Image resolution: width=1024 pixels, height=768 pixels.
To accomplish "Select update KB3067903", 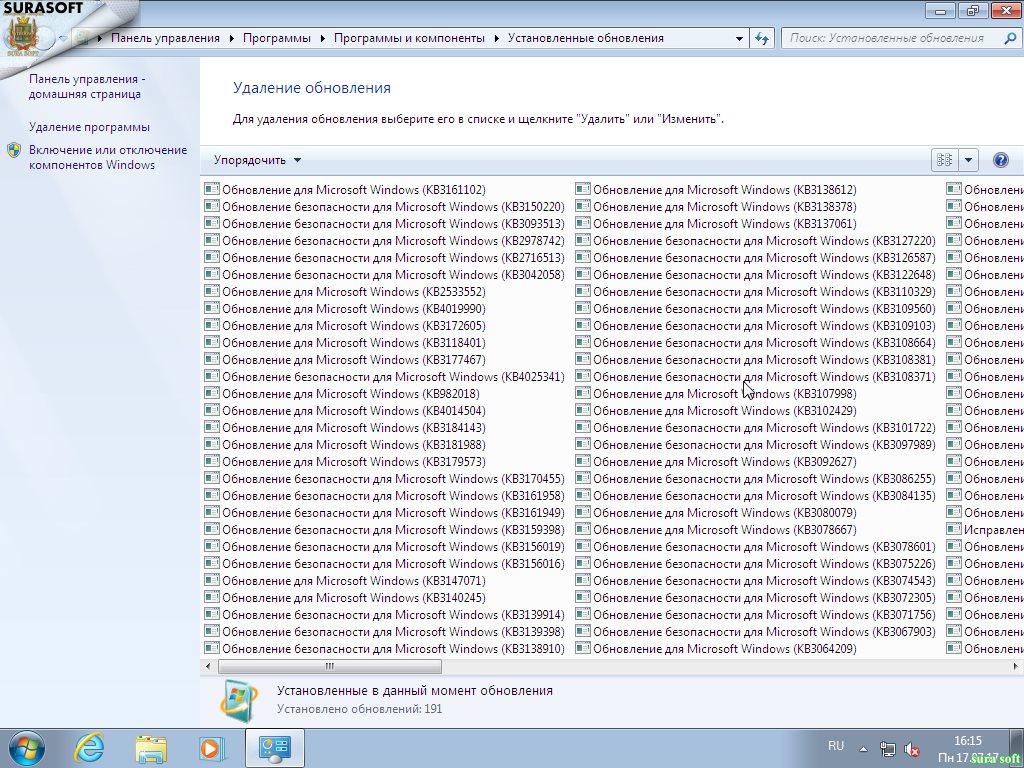I will click(756, 631).
